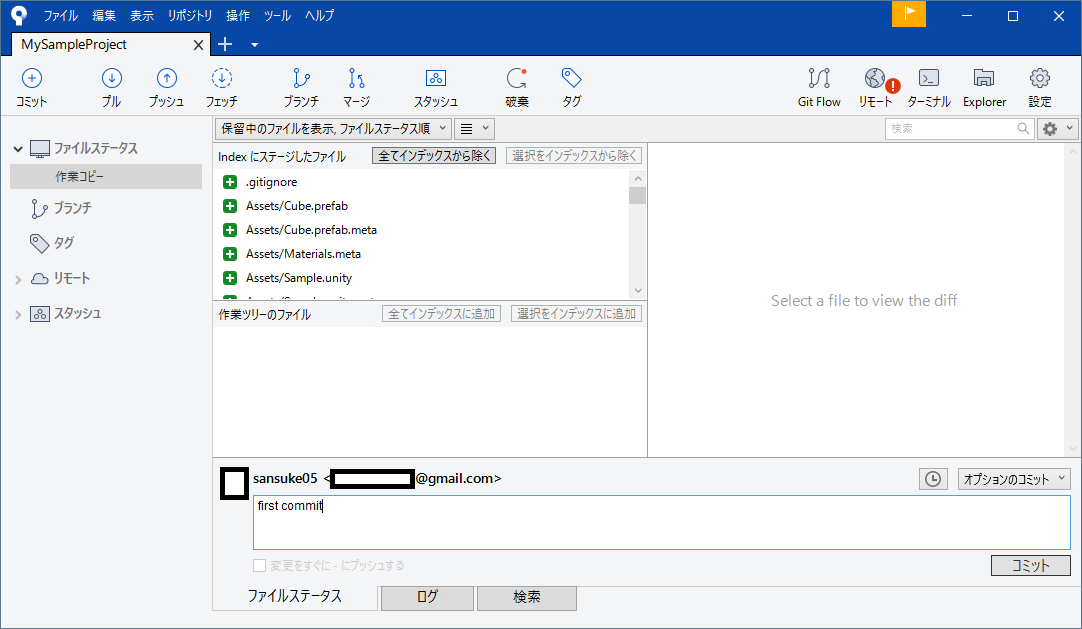
Task: Click the コミット toolbar icon
Action: [30, 86]
